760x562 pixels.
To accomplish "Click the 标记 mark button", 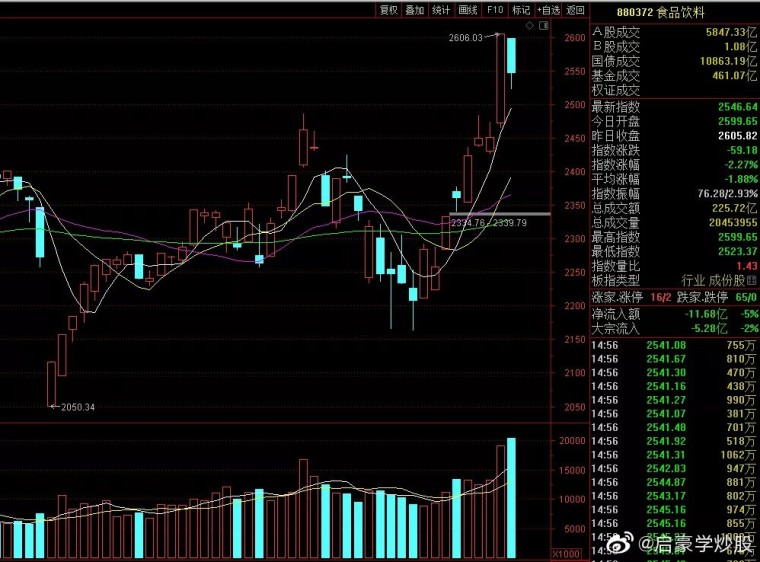I will (521, 10).
